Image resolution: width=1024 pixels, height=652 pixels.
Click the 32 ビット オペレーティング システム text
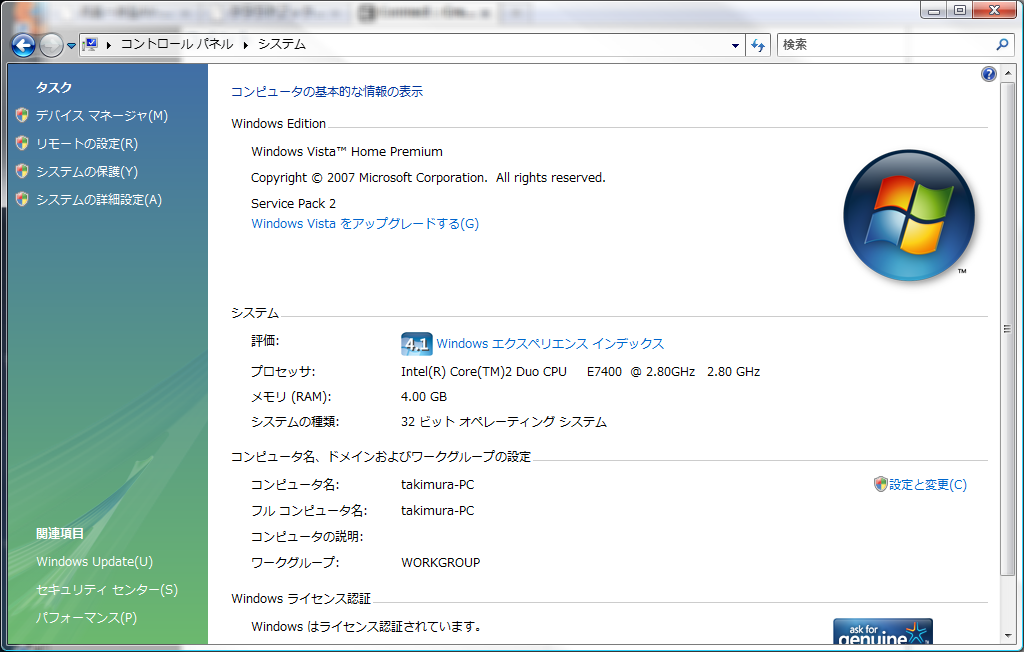(504, 422)
